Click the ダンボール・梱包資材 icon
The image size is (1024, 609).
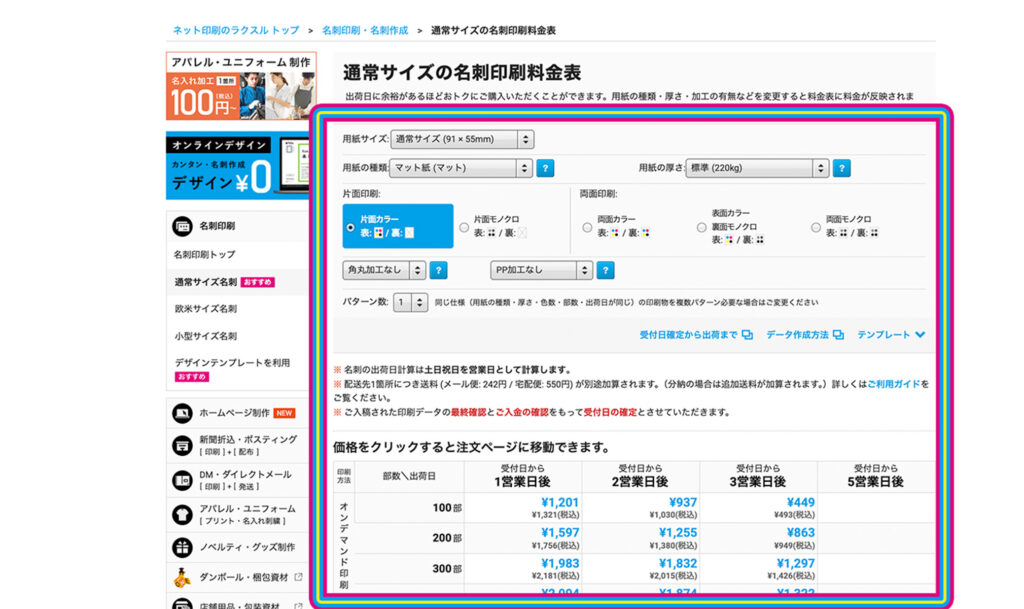pos(182,578)
